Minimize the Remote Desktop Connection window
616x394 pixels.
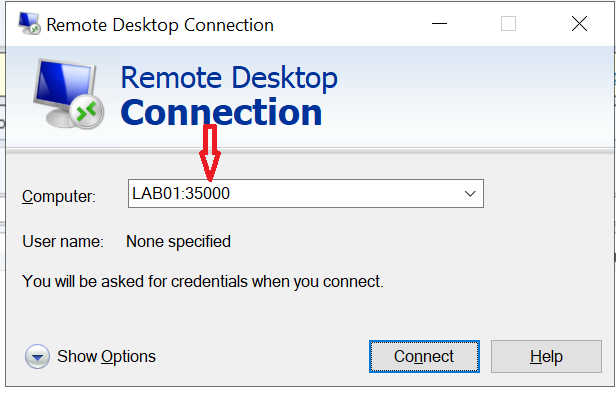point(439,24)
